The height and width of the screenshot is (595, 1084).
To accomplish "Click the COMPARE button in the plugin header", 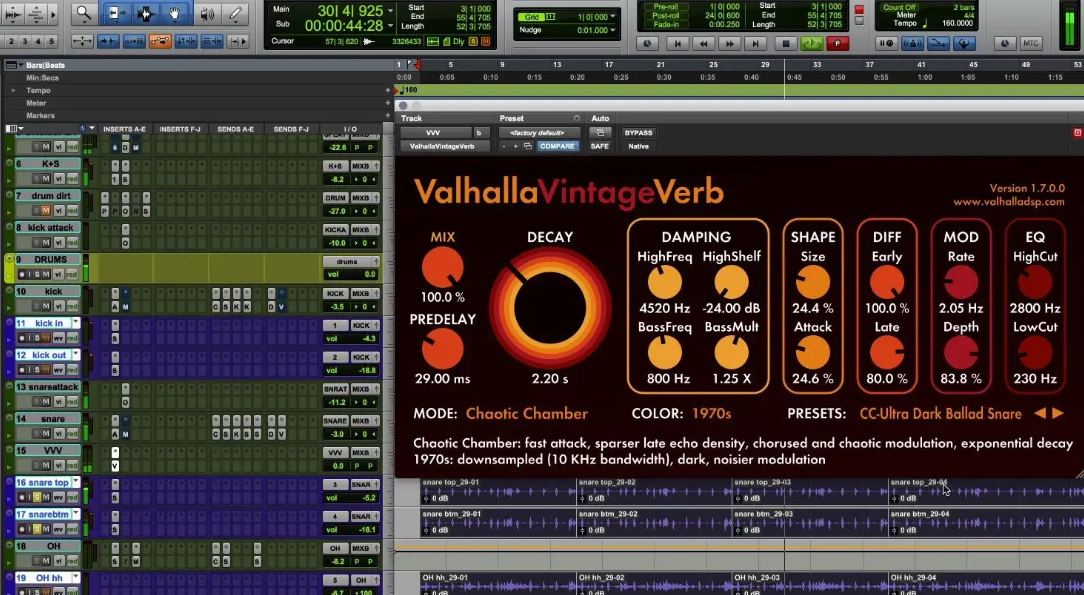I will pos(557,147).
